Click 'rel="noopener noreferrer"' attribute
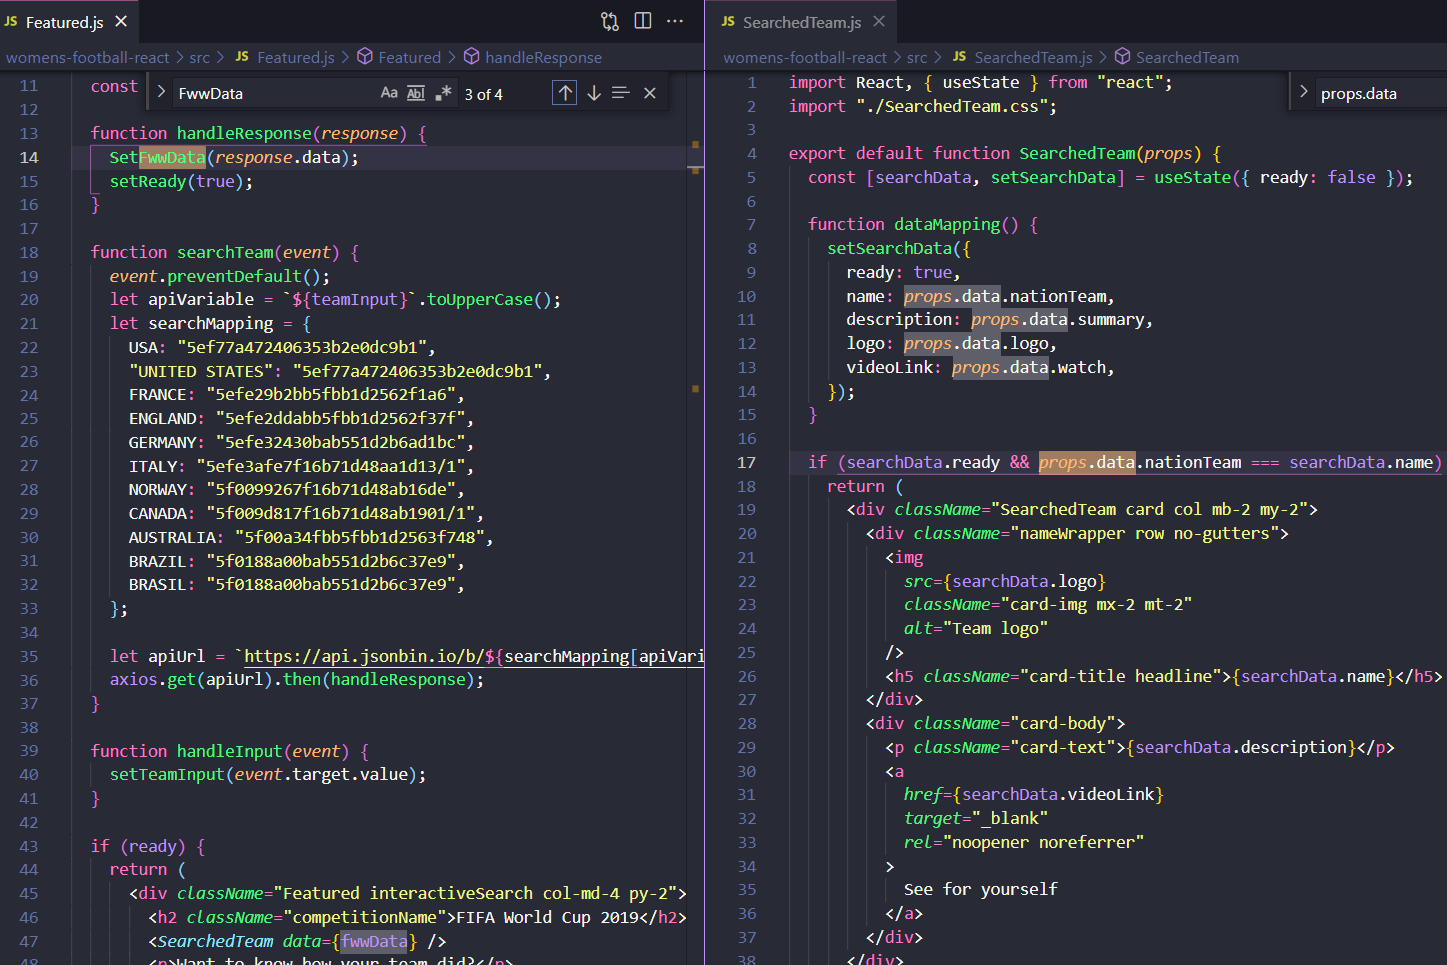 pos(1024,842)
